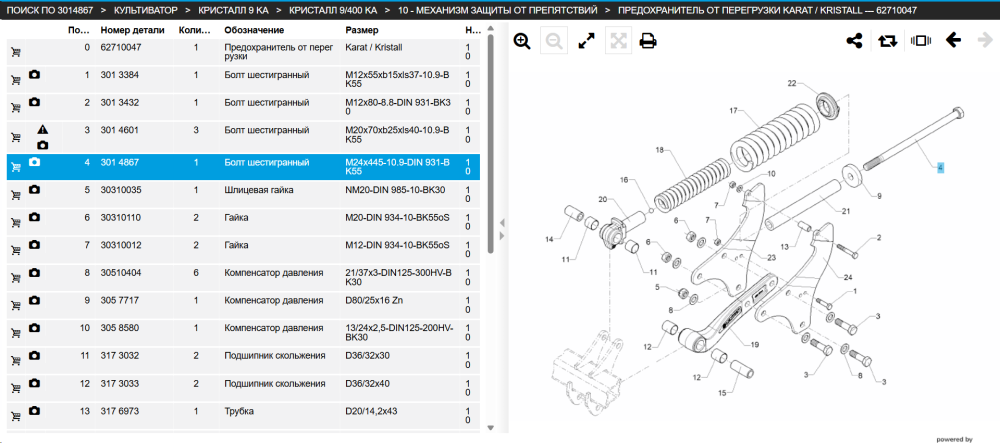Expand the parts list panel right arrow
This screenshot has height=443, width=1000.
(502, 236)
